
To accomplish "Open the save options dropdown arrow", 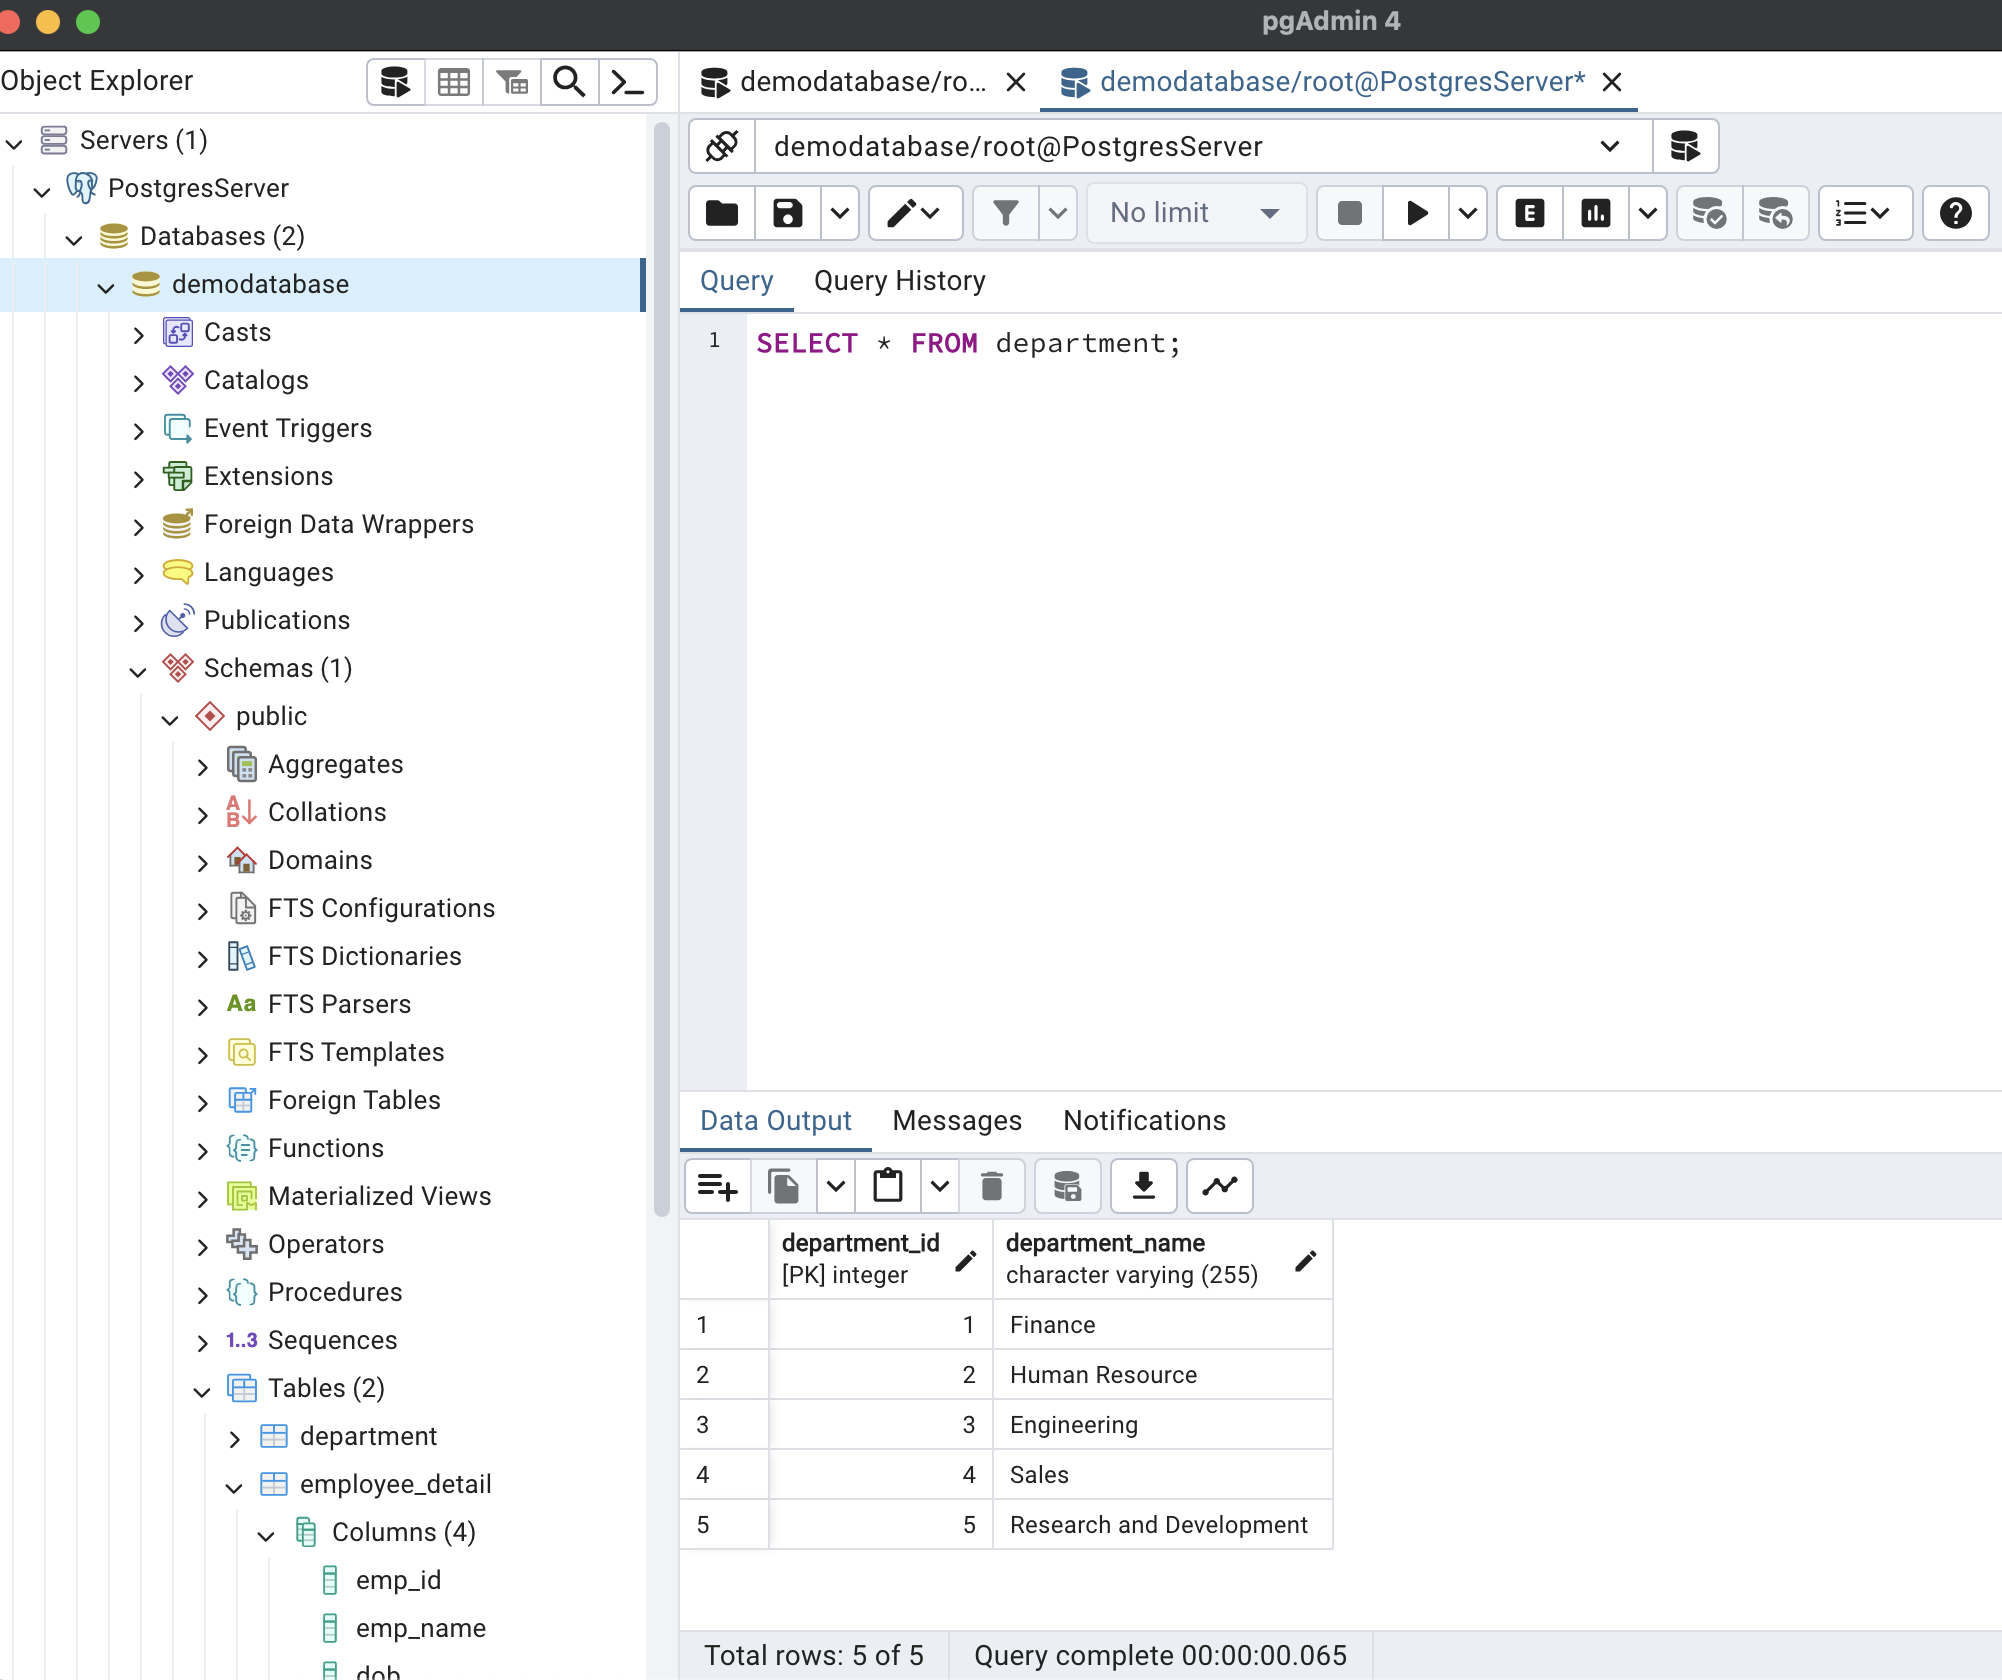I will click(840, 213).
